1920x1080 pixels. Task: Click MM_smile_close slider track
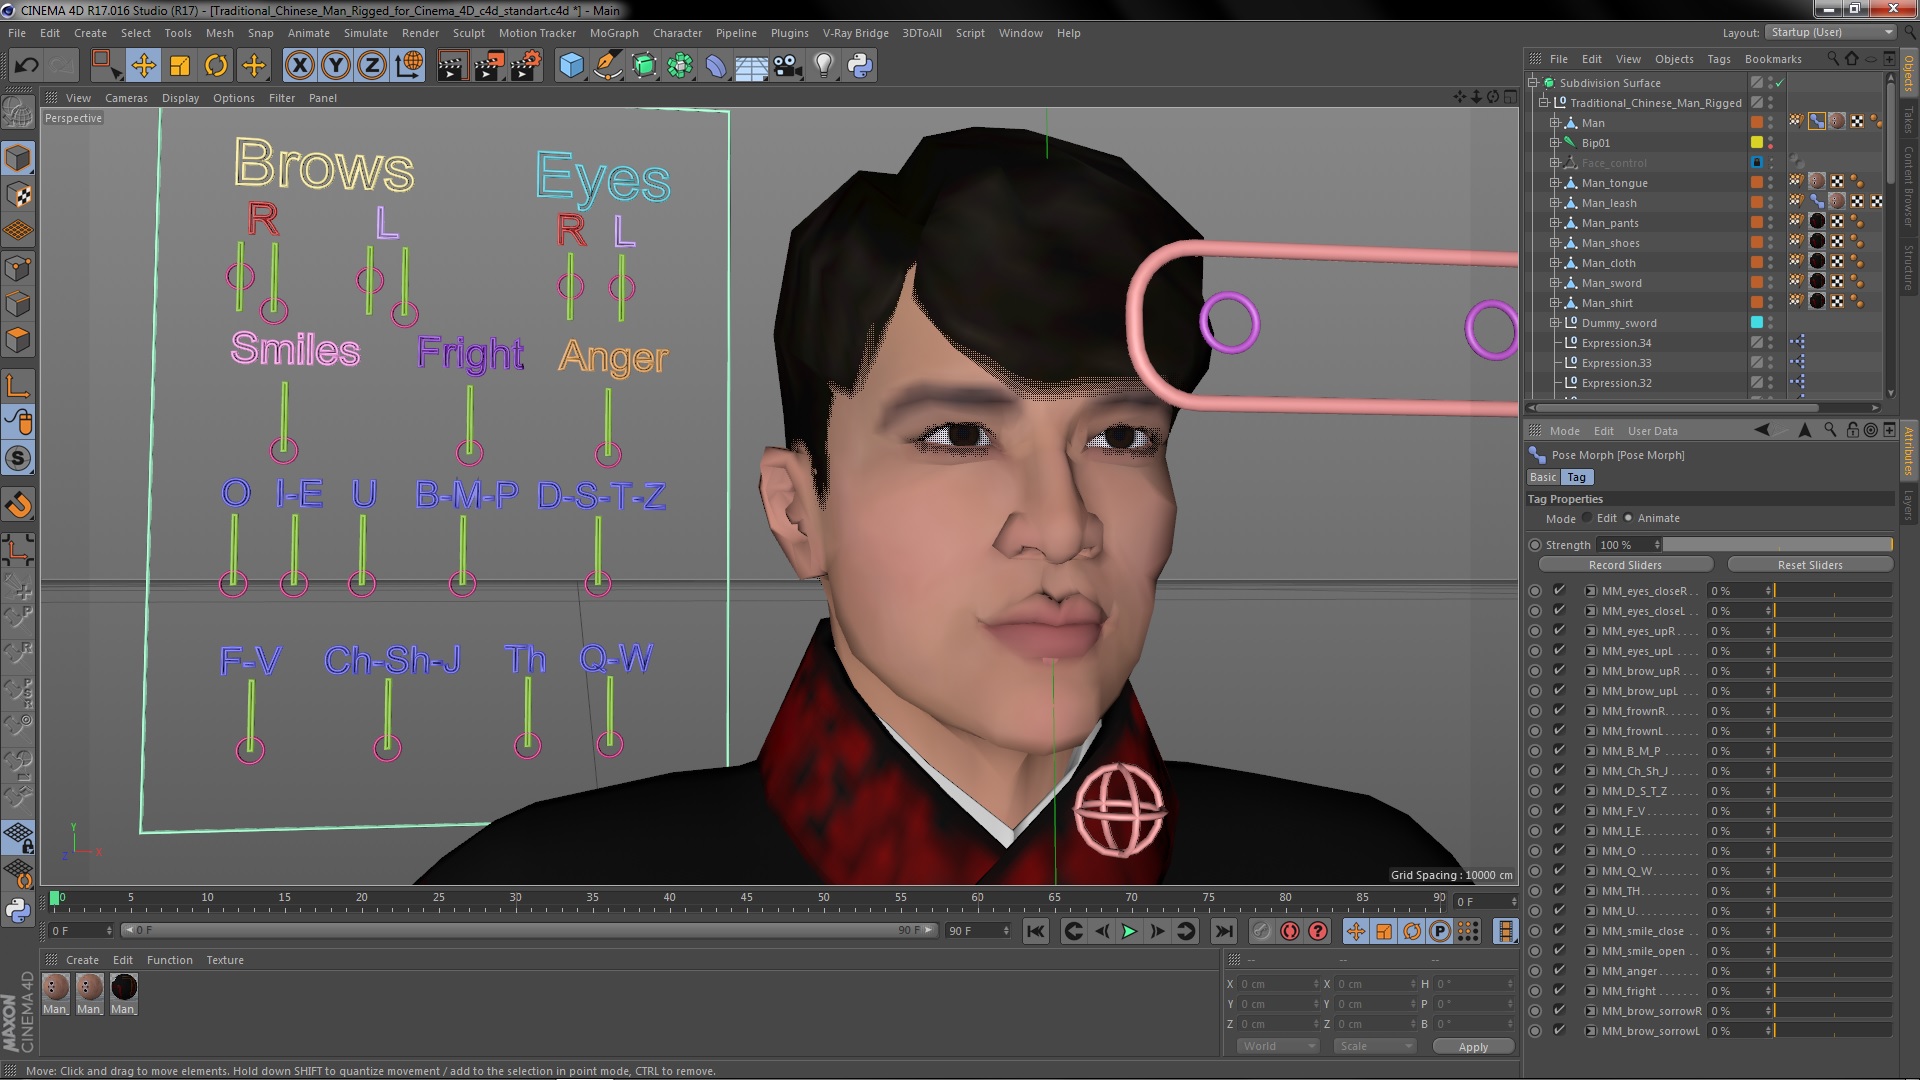point(1833,930)
